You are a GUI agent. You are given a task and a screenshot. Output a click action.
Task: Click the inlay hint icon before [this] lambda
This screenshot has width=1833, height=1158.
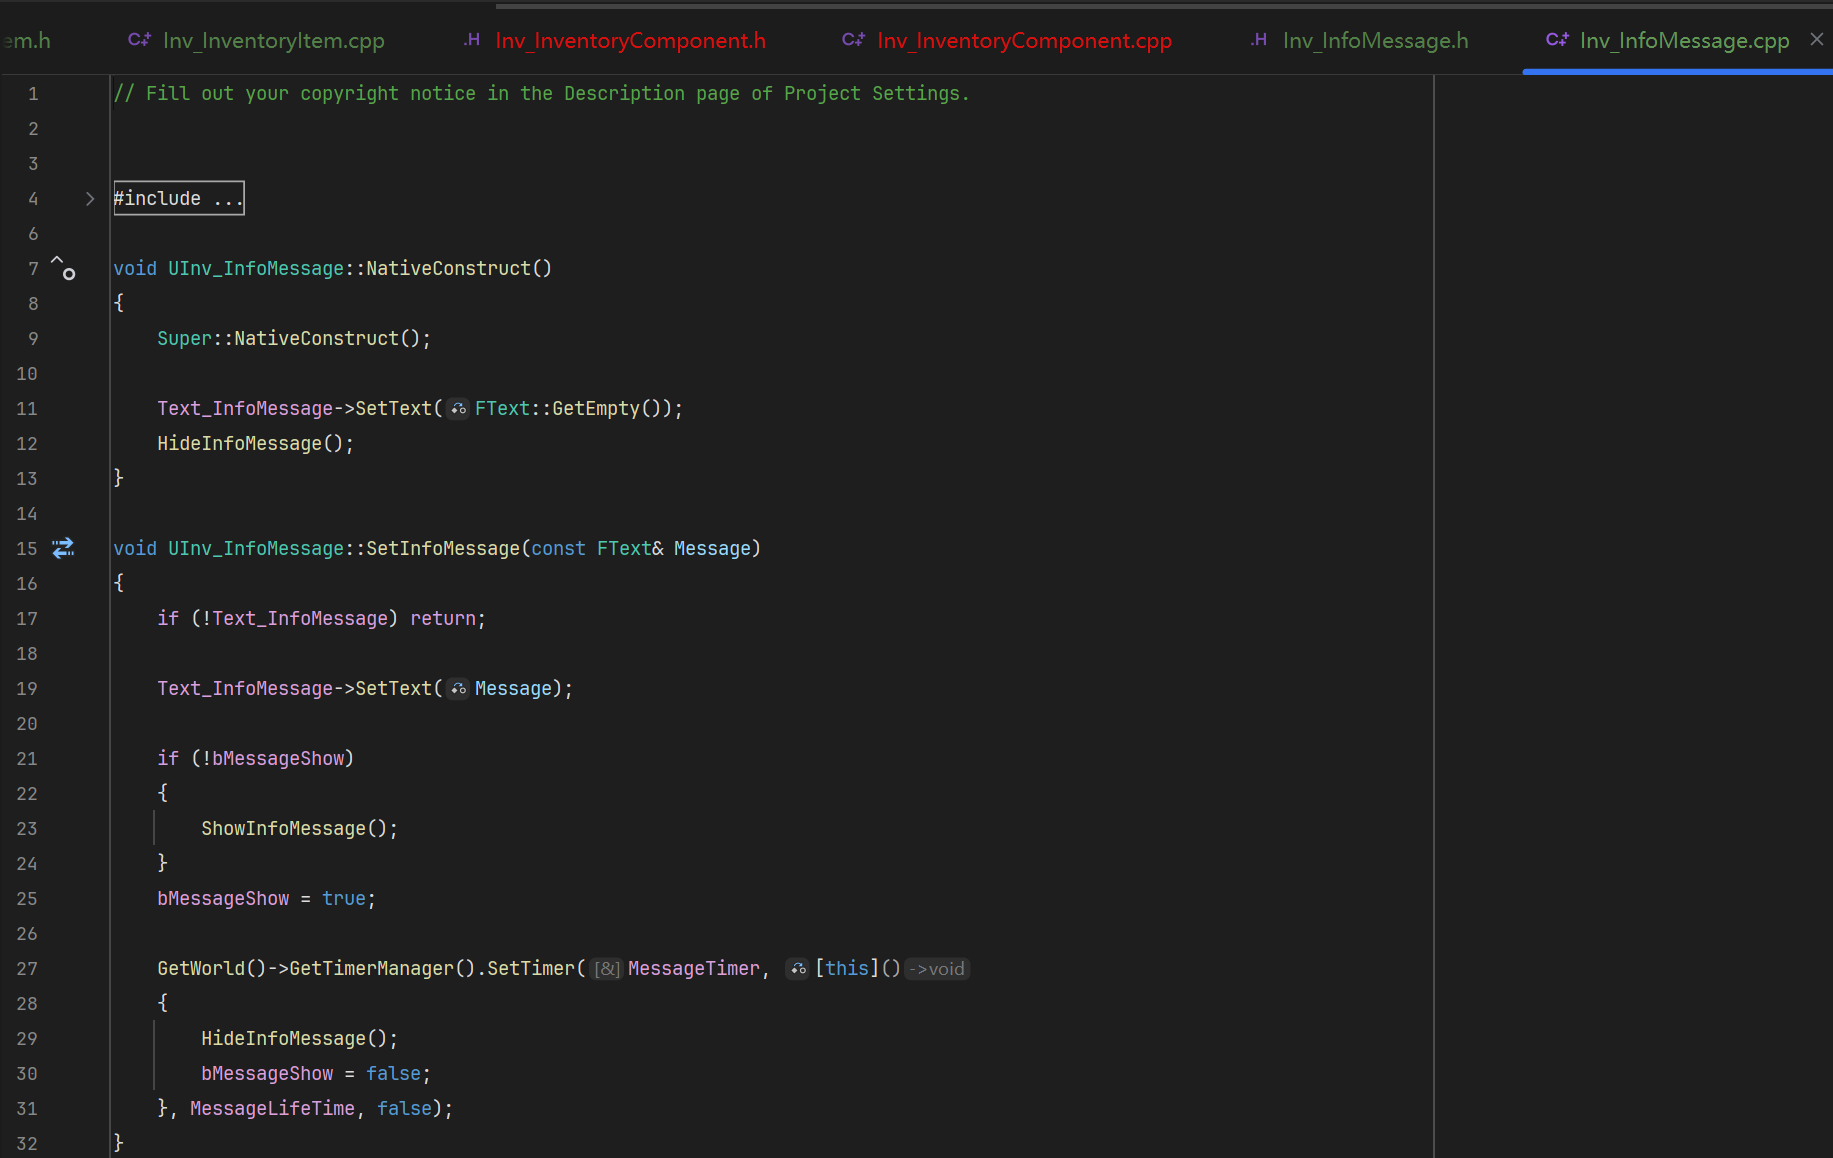(798, 968)
